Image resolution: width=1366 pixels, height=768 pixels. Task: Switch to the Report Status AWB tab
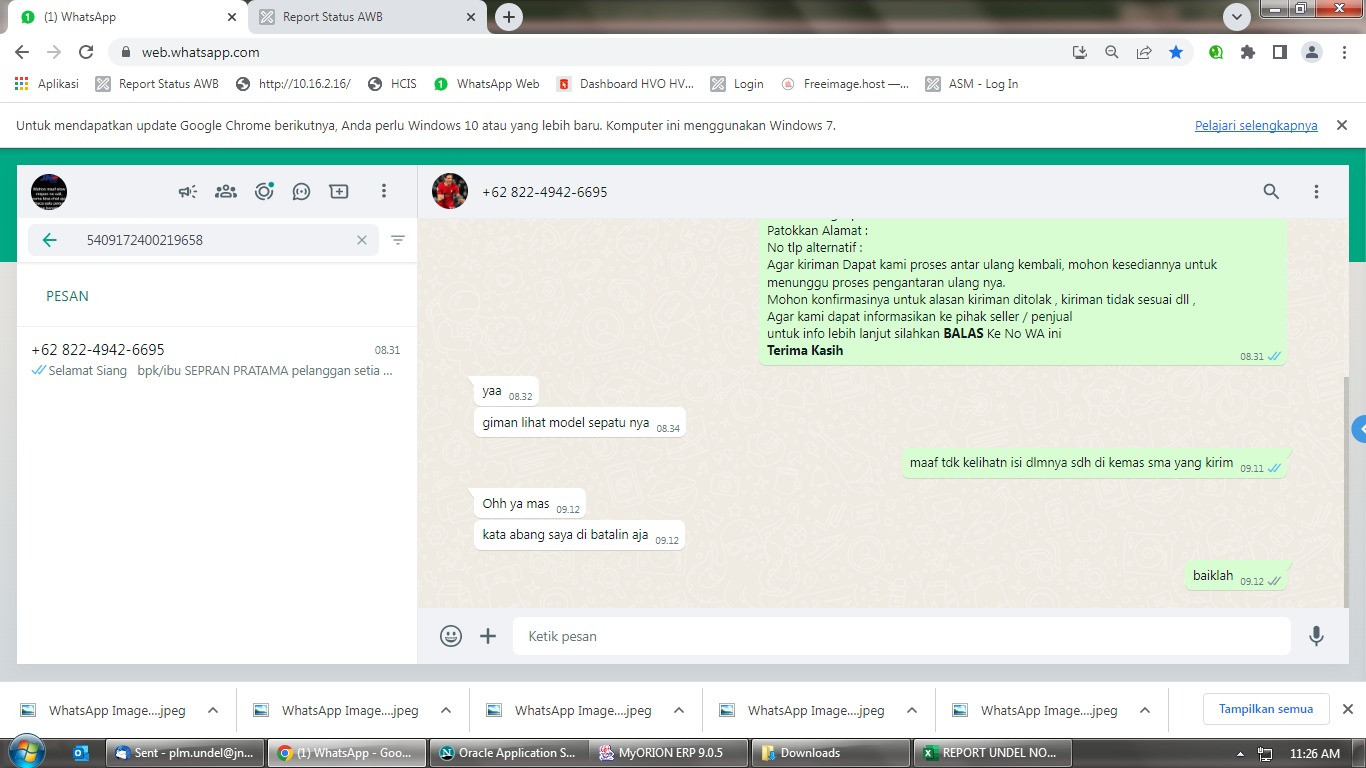click(x=365, y=17)
